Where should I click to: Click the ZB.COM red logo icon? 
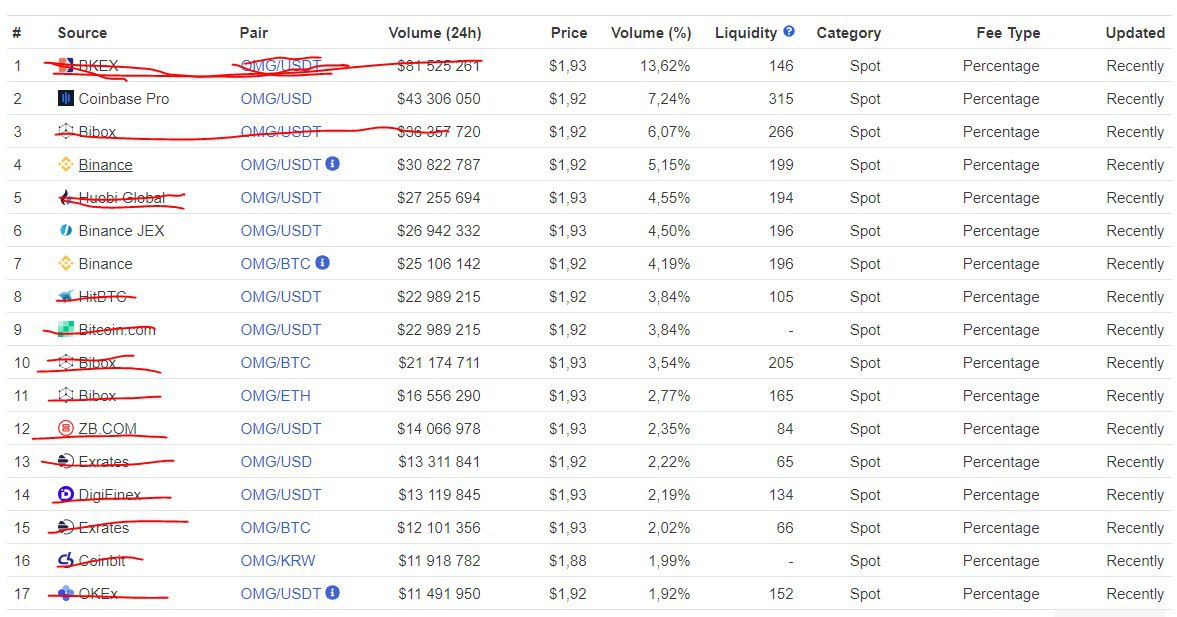(x=66, y=429)
